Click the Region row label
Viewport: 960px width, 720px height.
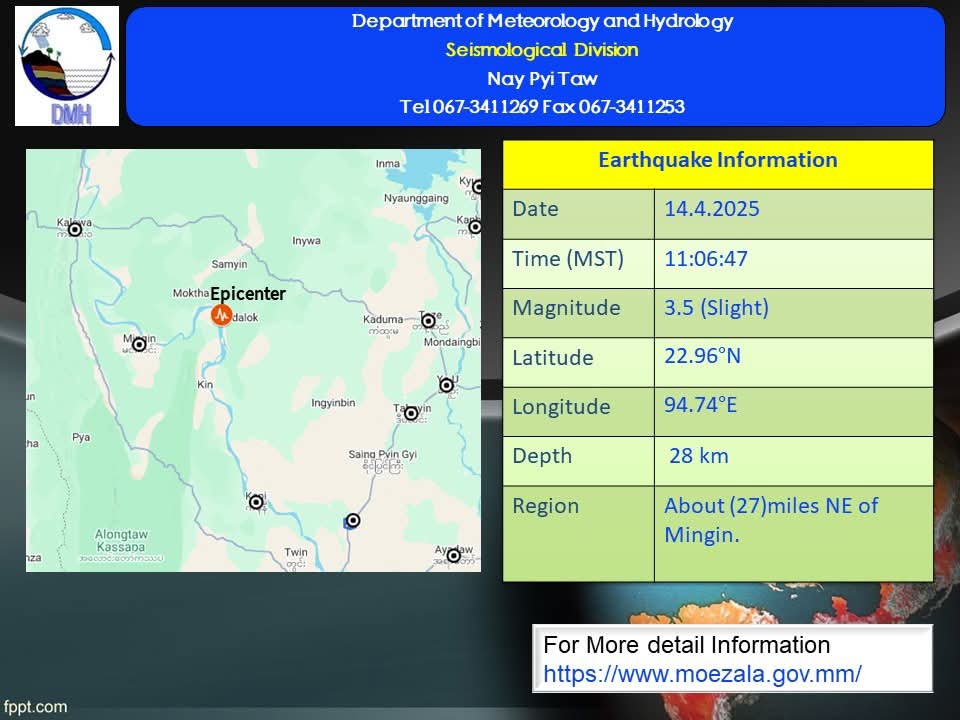pyautogui.click(x=546, y=506)
